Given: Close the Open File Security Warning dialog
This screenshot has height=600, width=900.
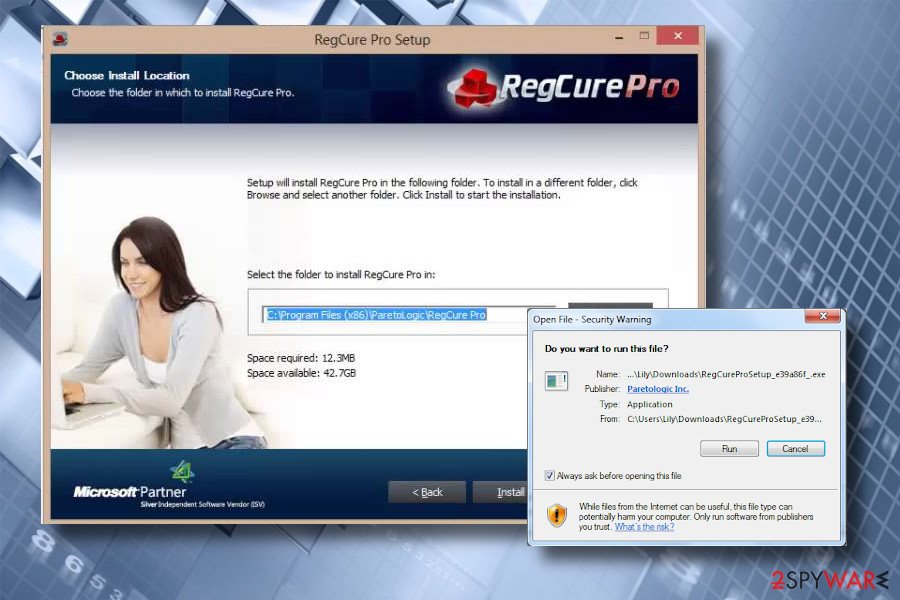Looking at the screenshot, I should pyautogui.click(x=823, y=316).
